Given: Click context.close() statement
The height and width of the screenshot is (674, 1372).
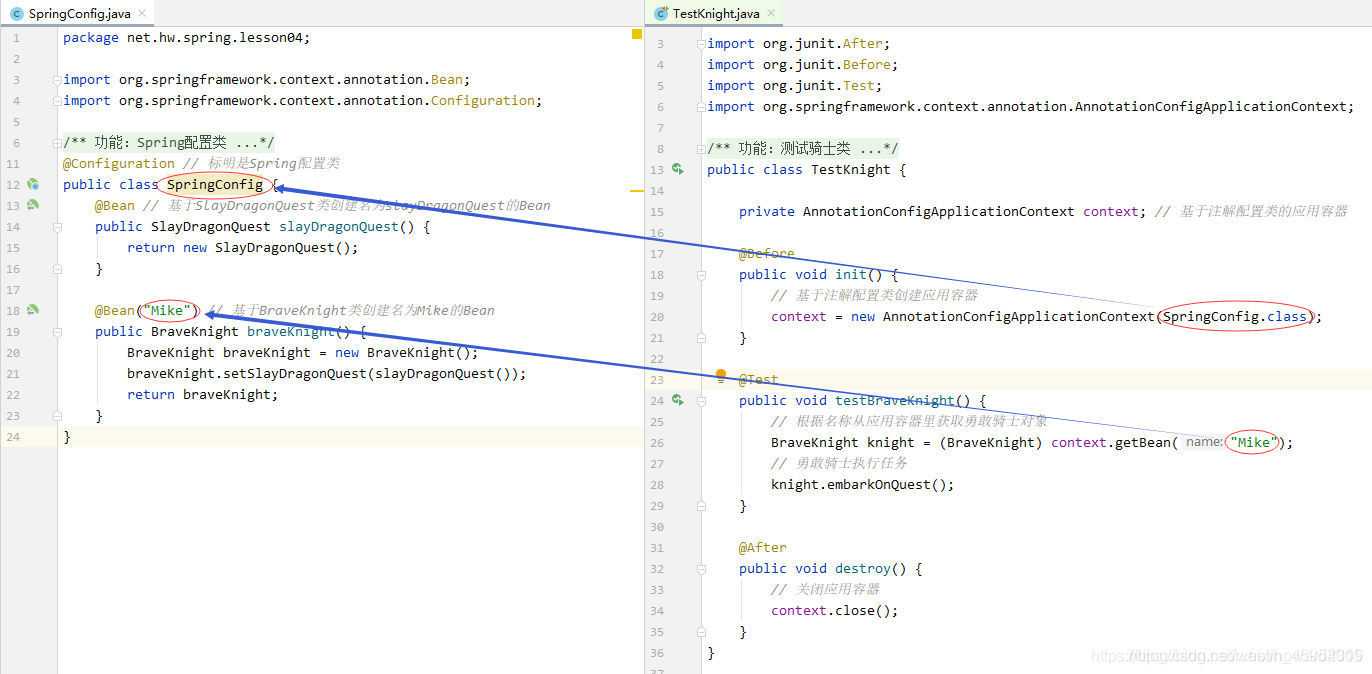Looking at the screenshot, I should (835, 610).
